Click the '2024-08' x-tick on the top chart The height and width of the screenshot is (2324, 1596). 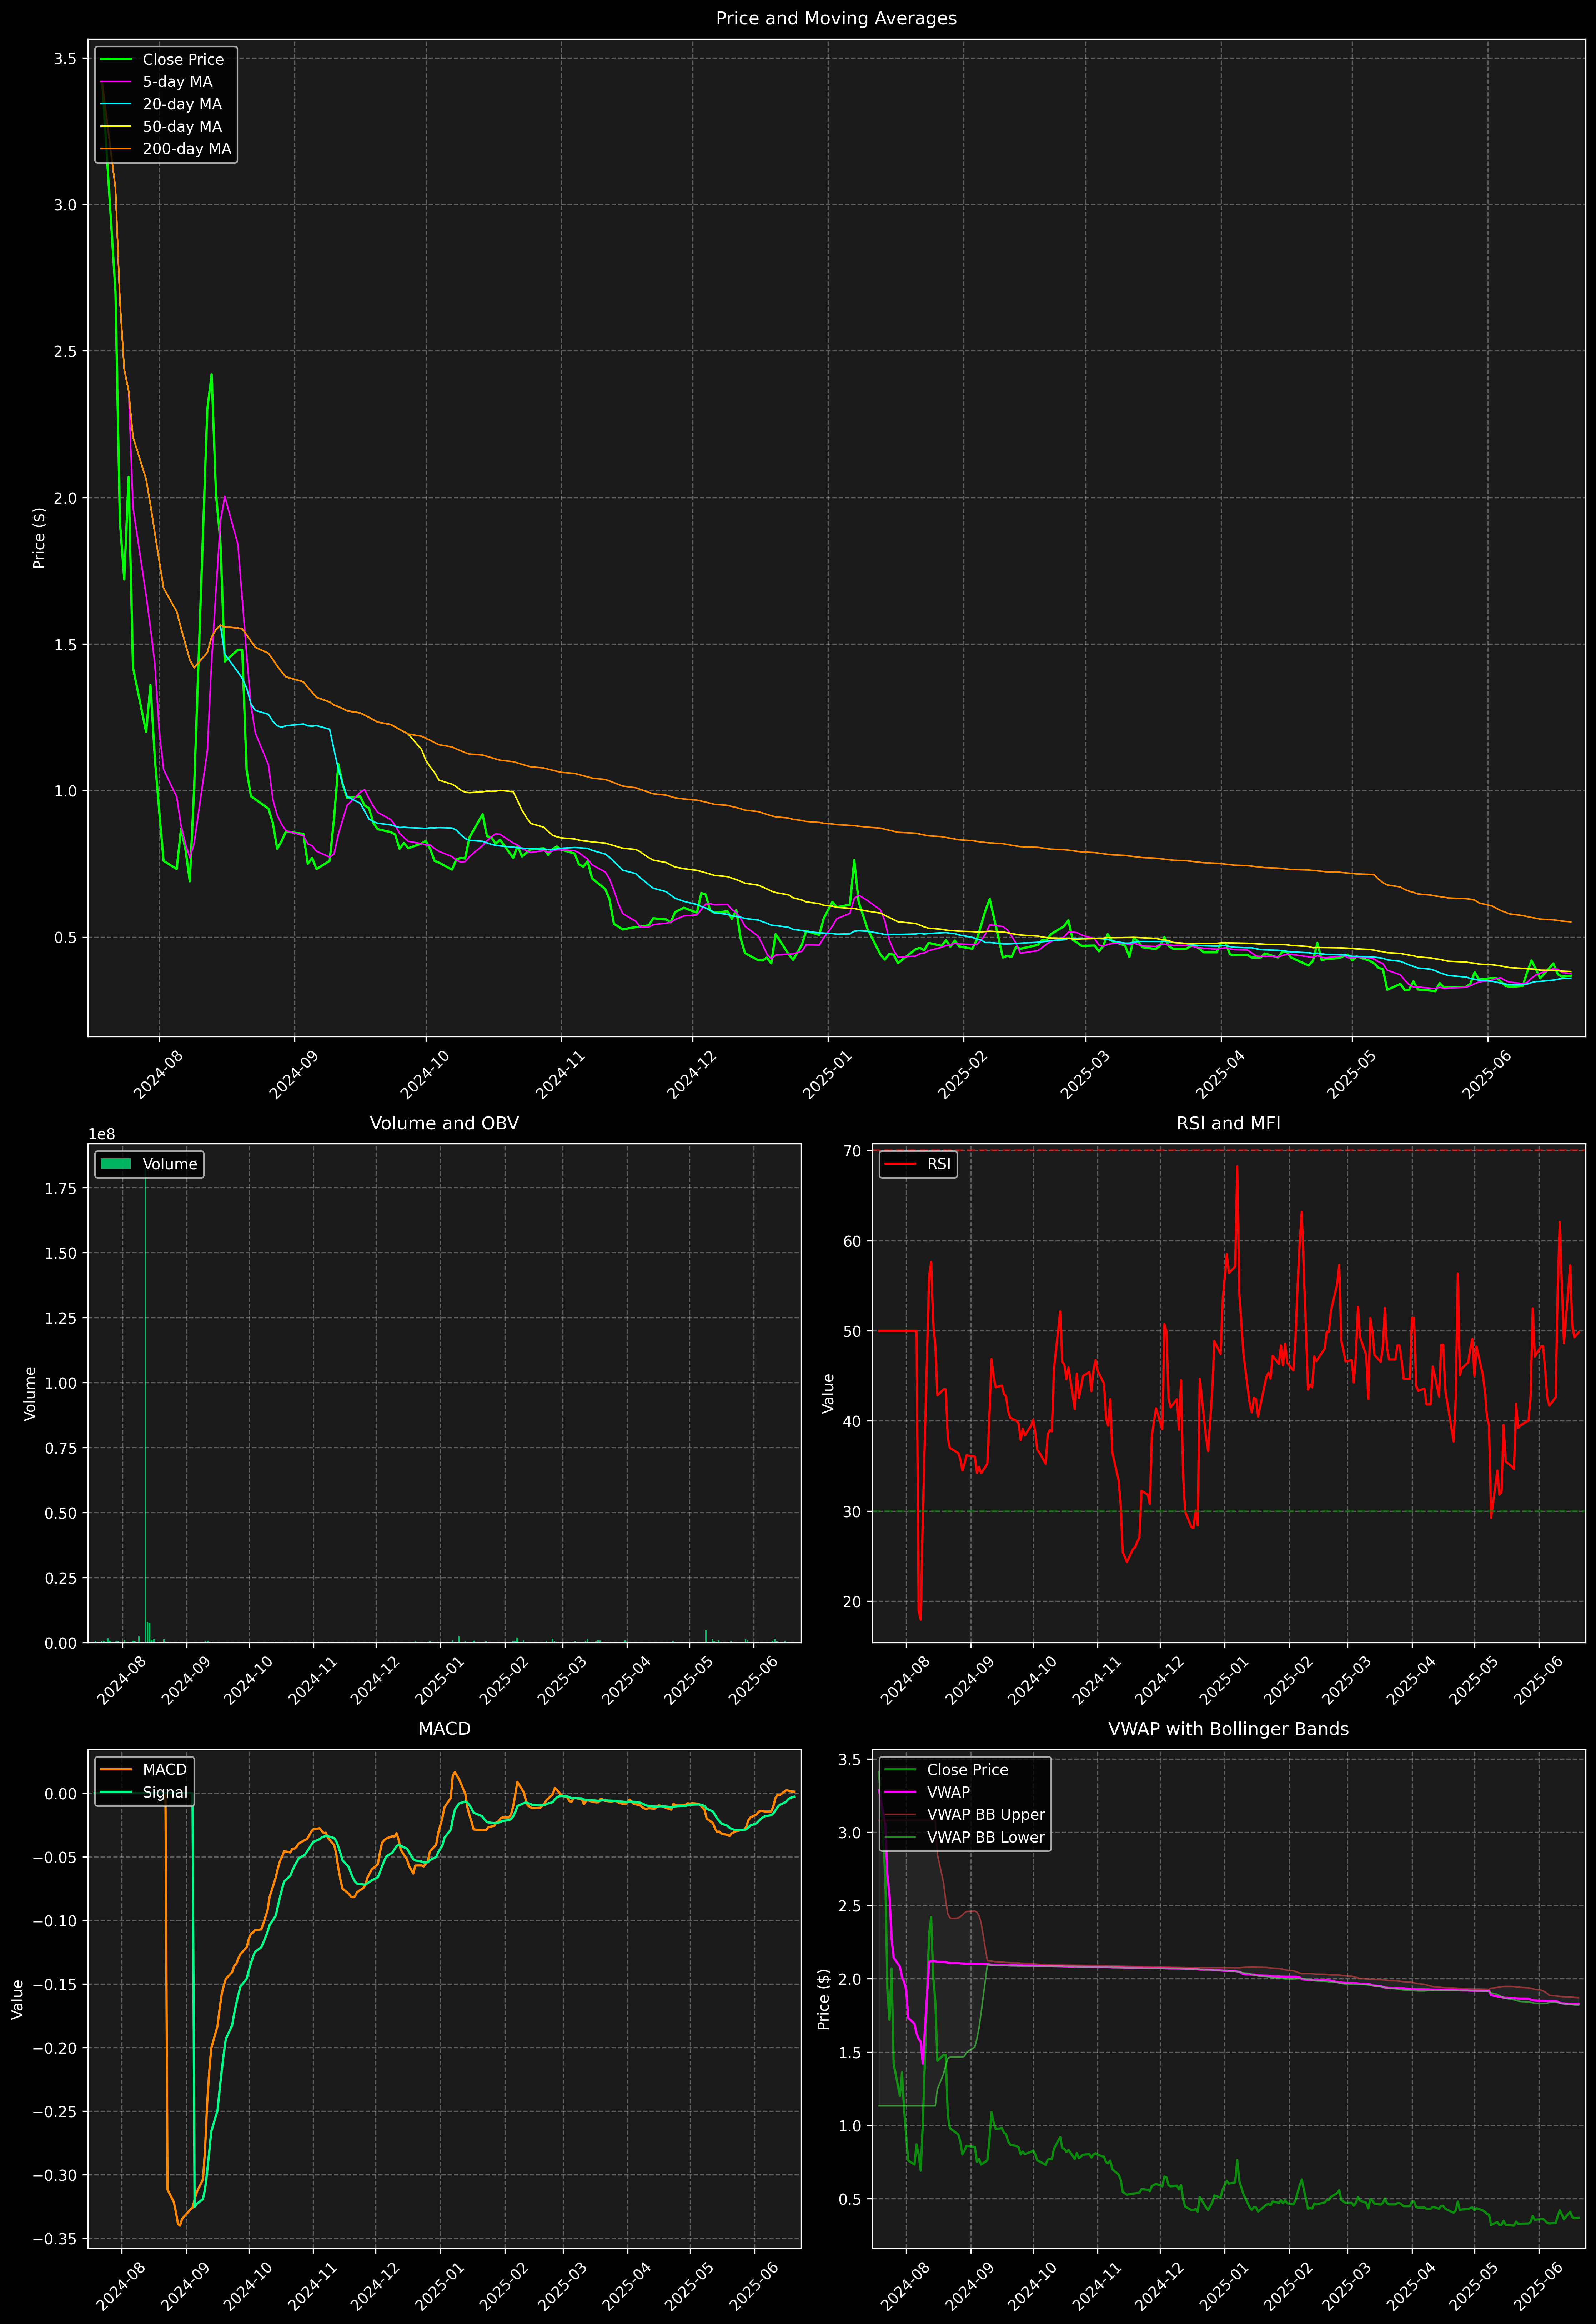(x=158, y=1074)
